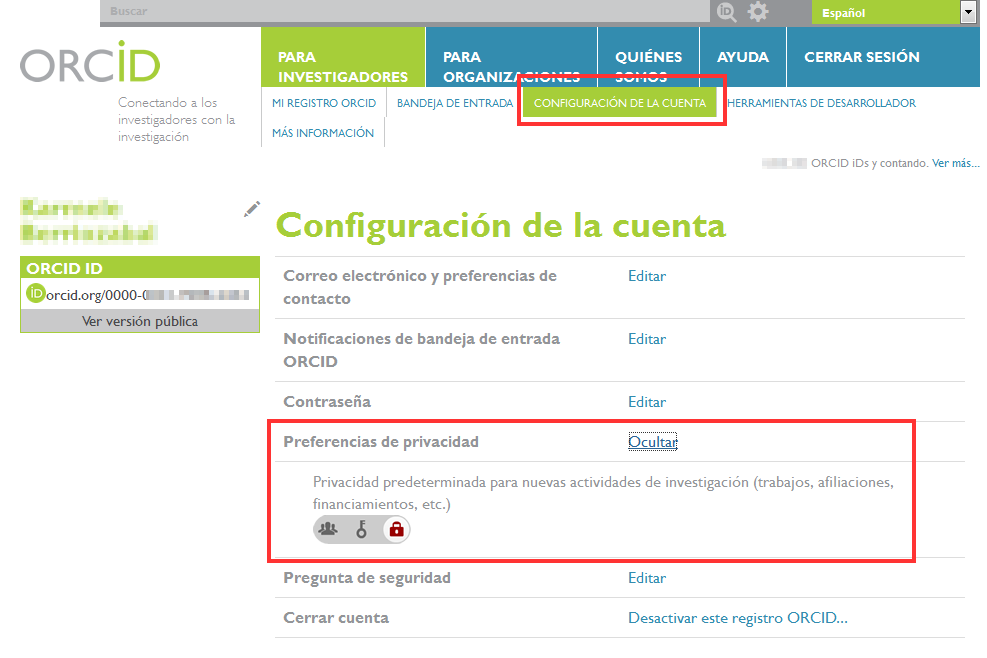Click the Configuración de la cuenta heading
The image size is (987, 658).
(x=501, y=226)
